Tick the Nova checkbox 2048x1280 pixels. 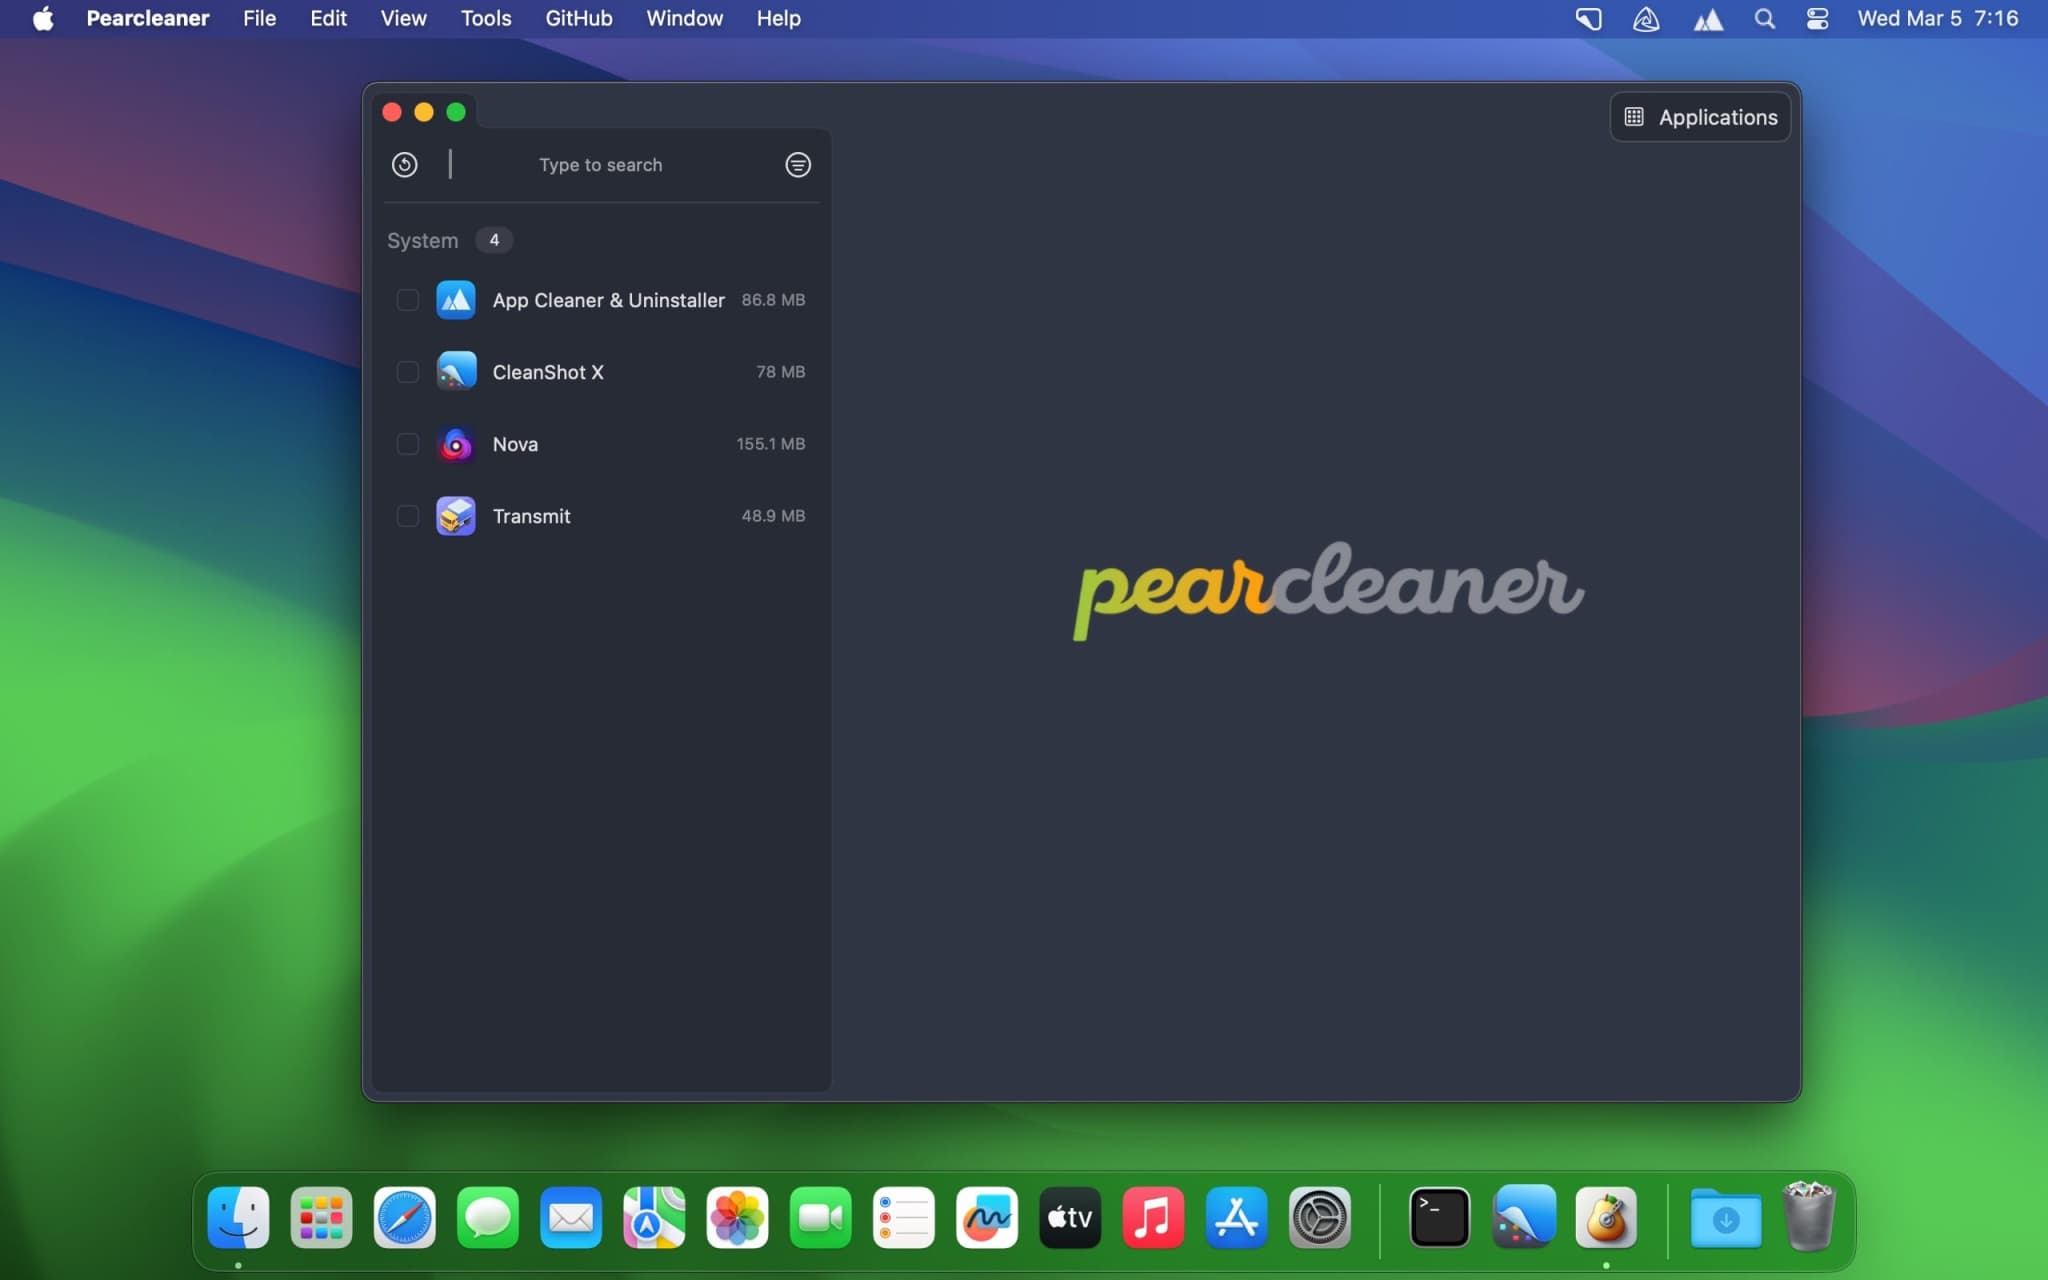407,444
